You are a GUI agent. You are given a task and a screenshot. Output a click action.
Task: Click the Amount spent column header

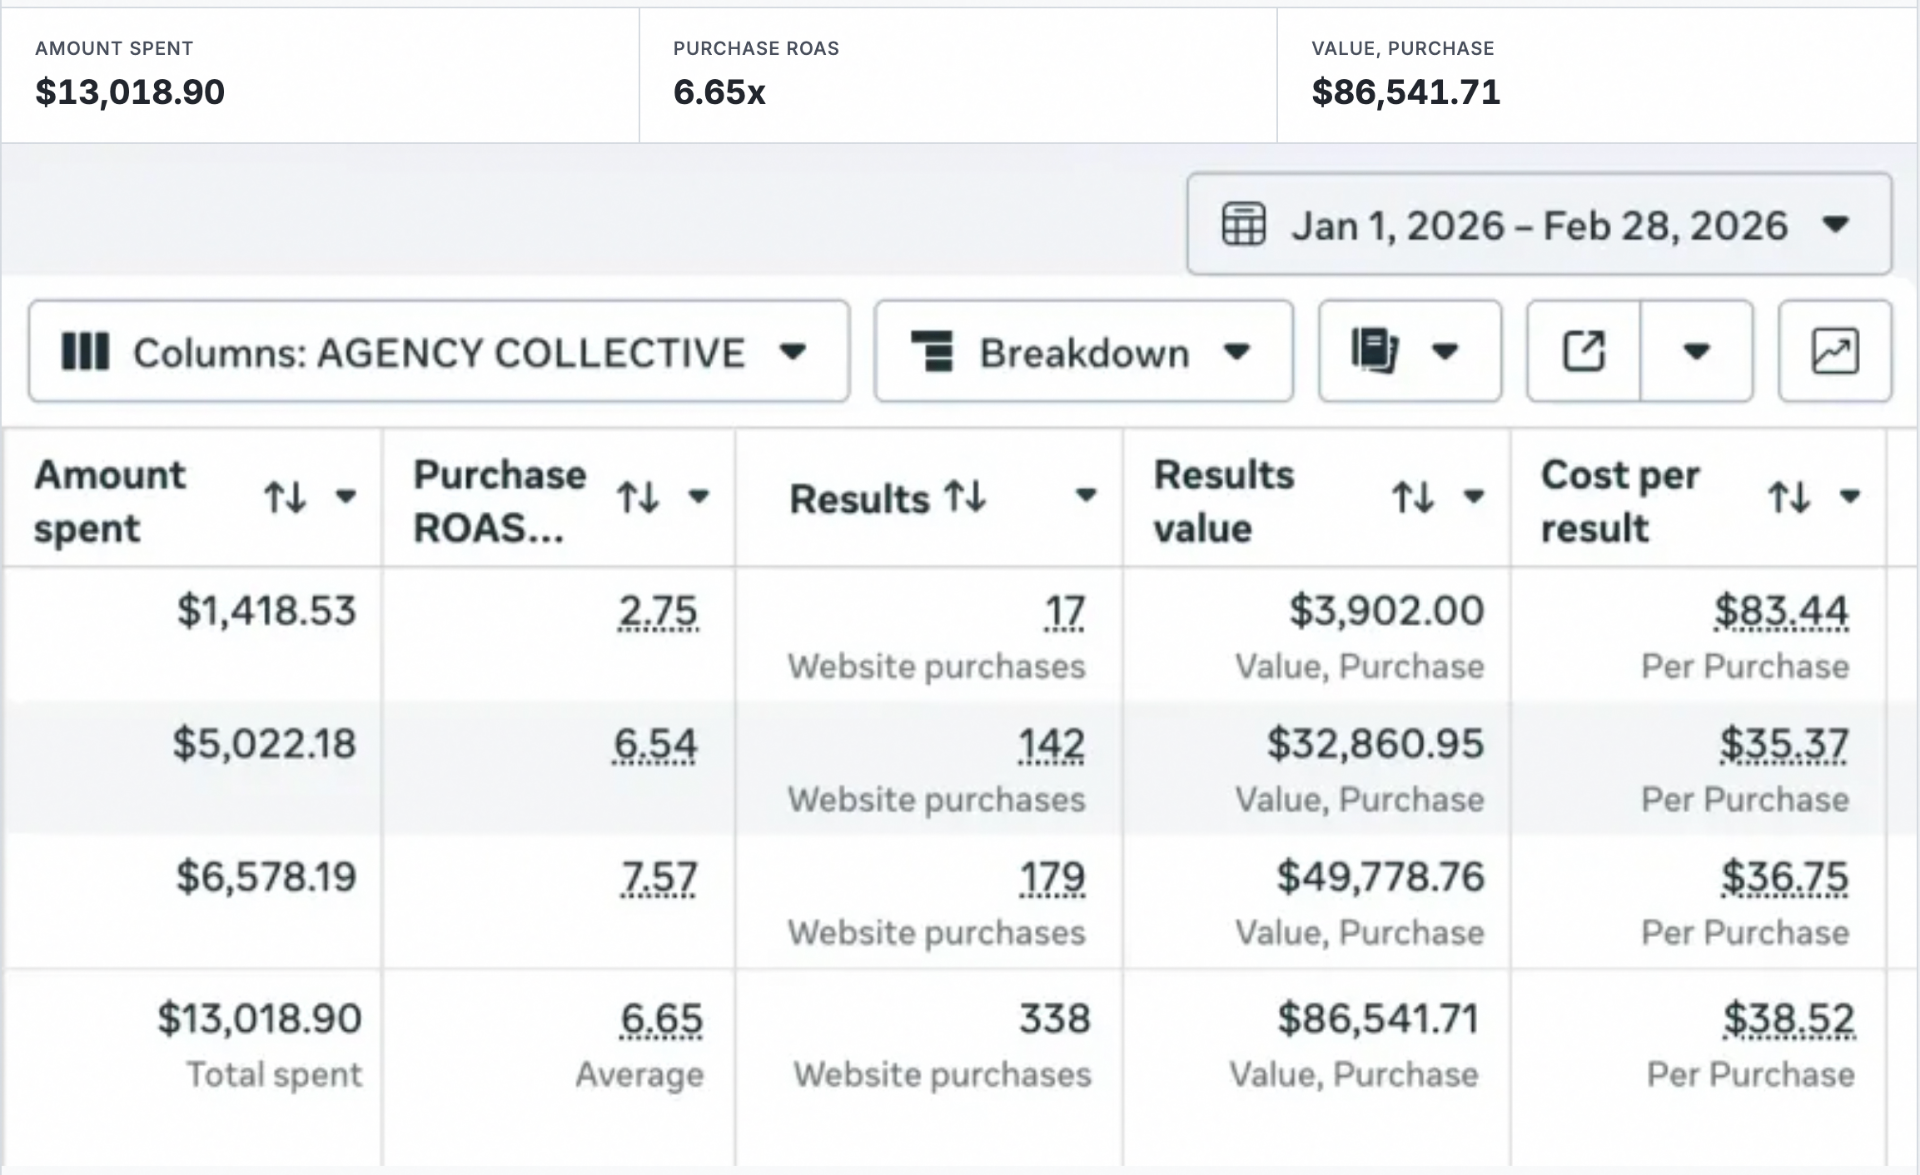click(193, 498)
